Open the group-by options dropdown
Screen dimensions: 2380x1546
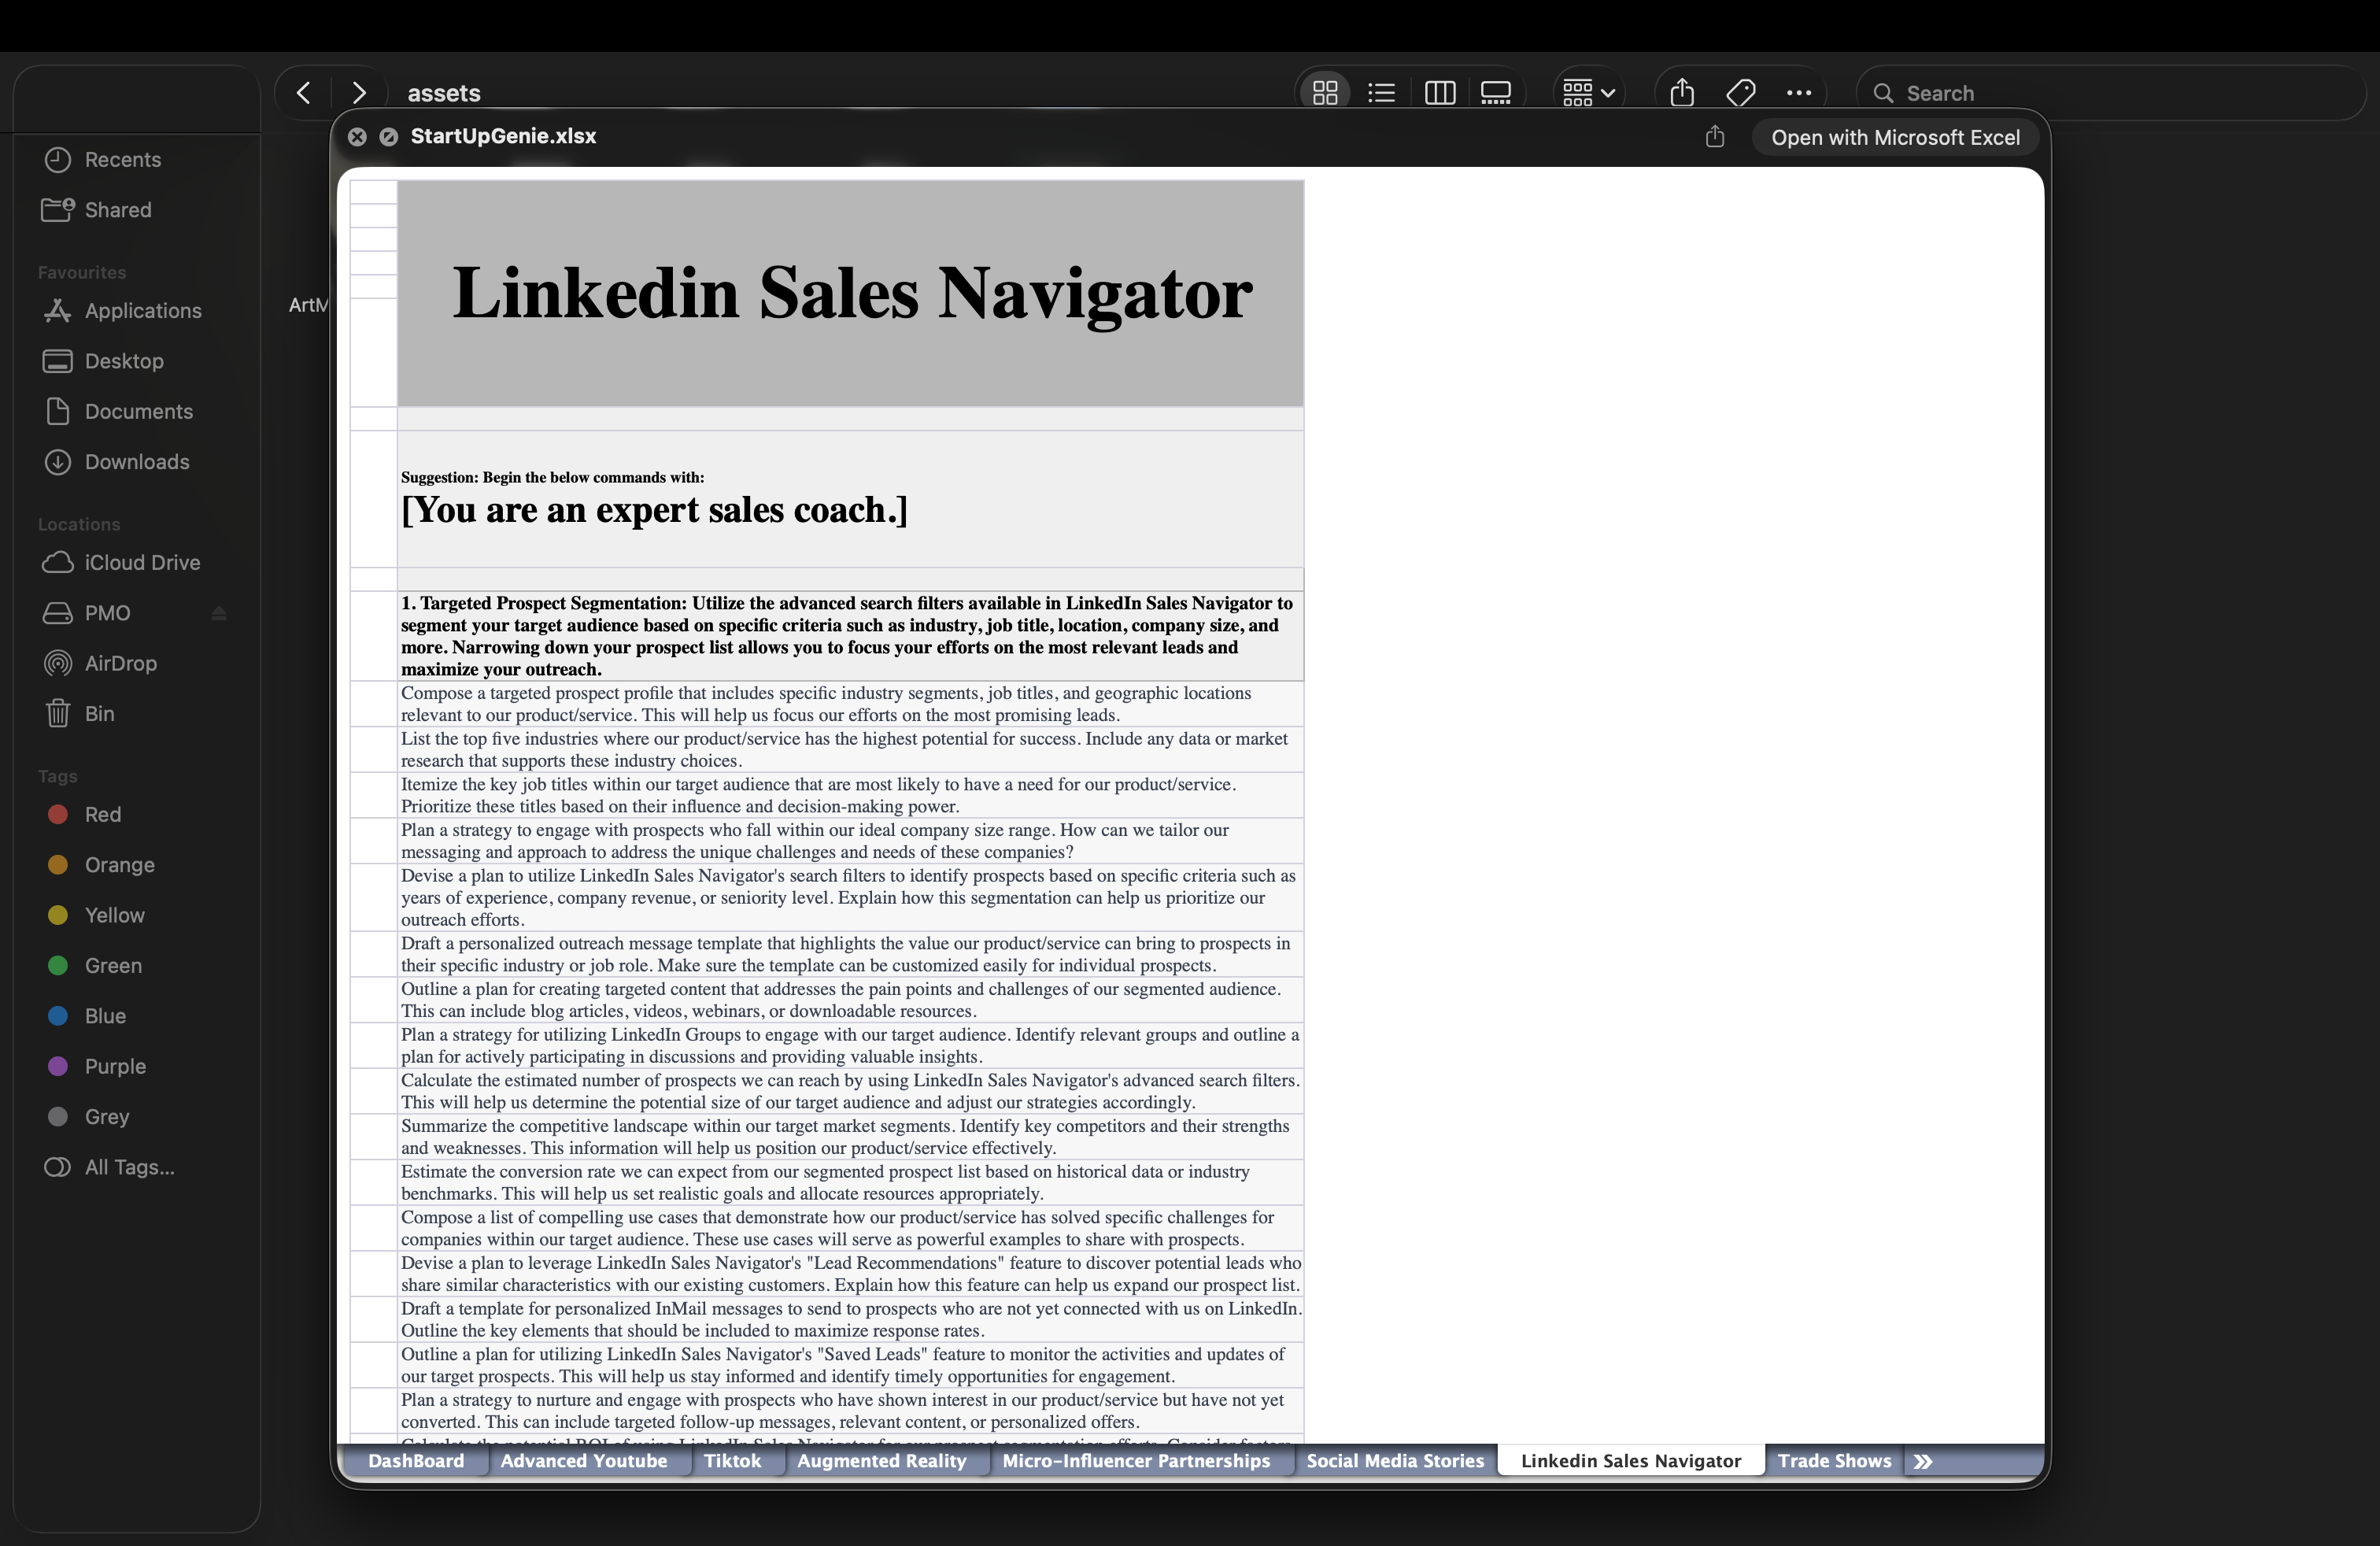[1589, 93]
